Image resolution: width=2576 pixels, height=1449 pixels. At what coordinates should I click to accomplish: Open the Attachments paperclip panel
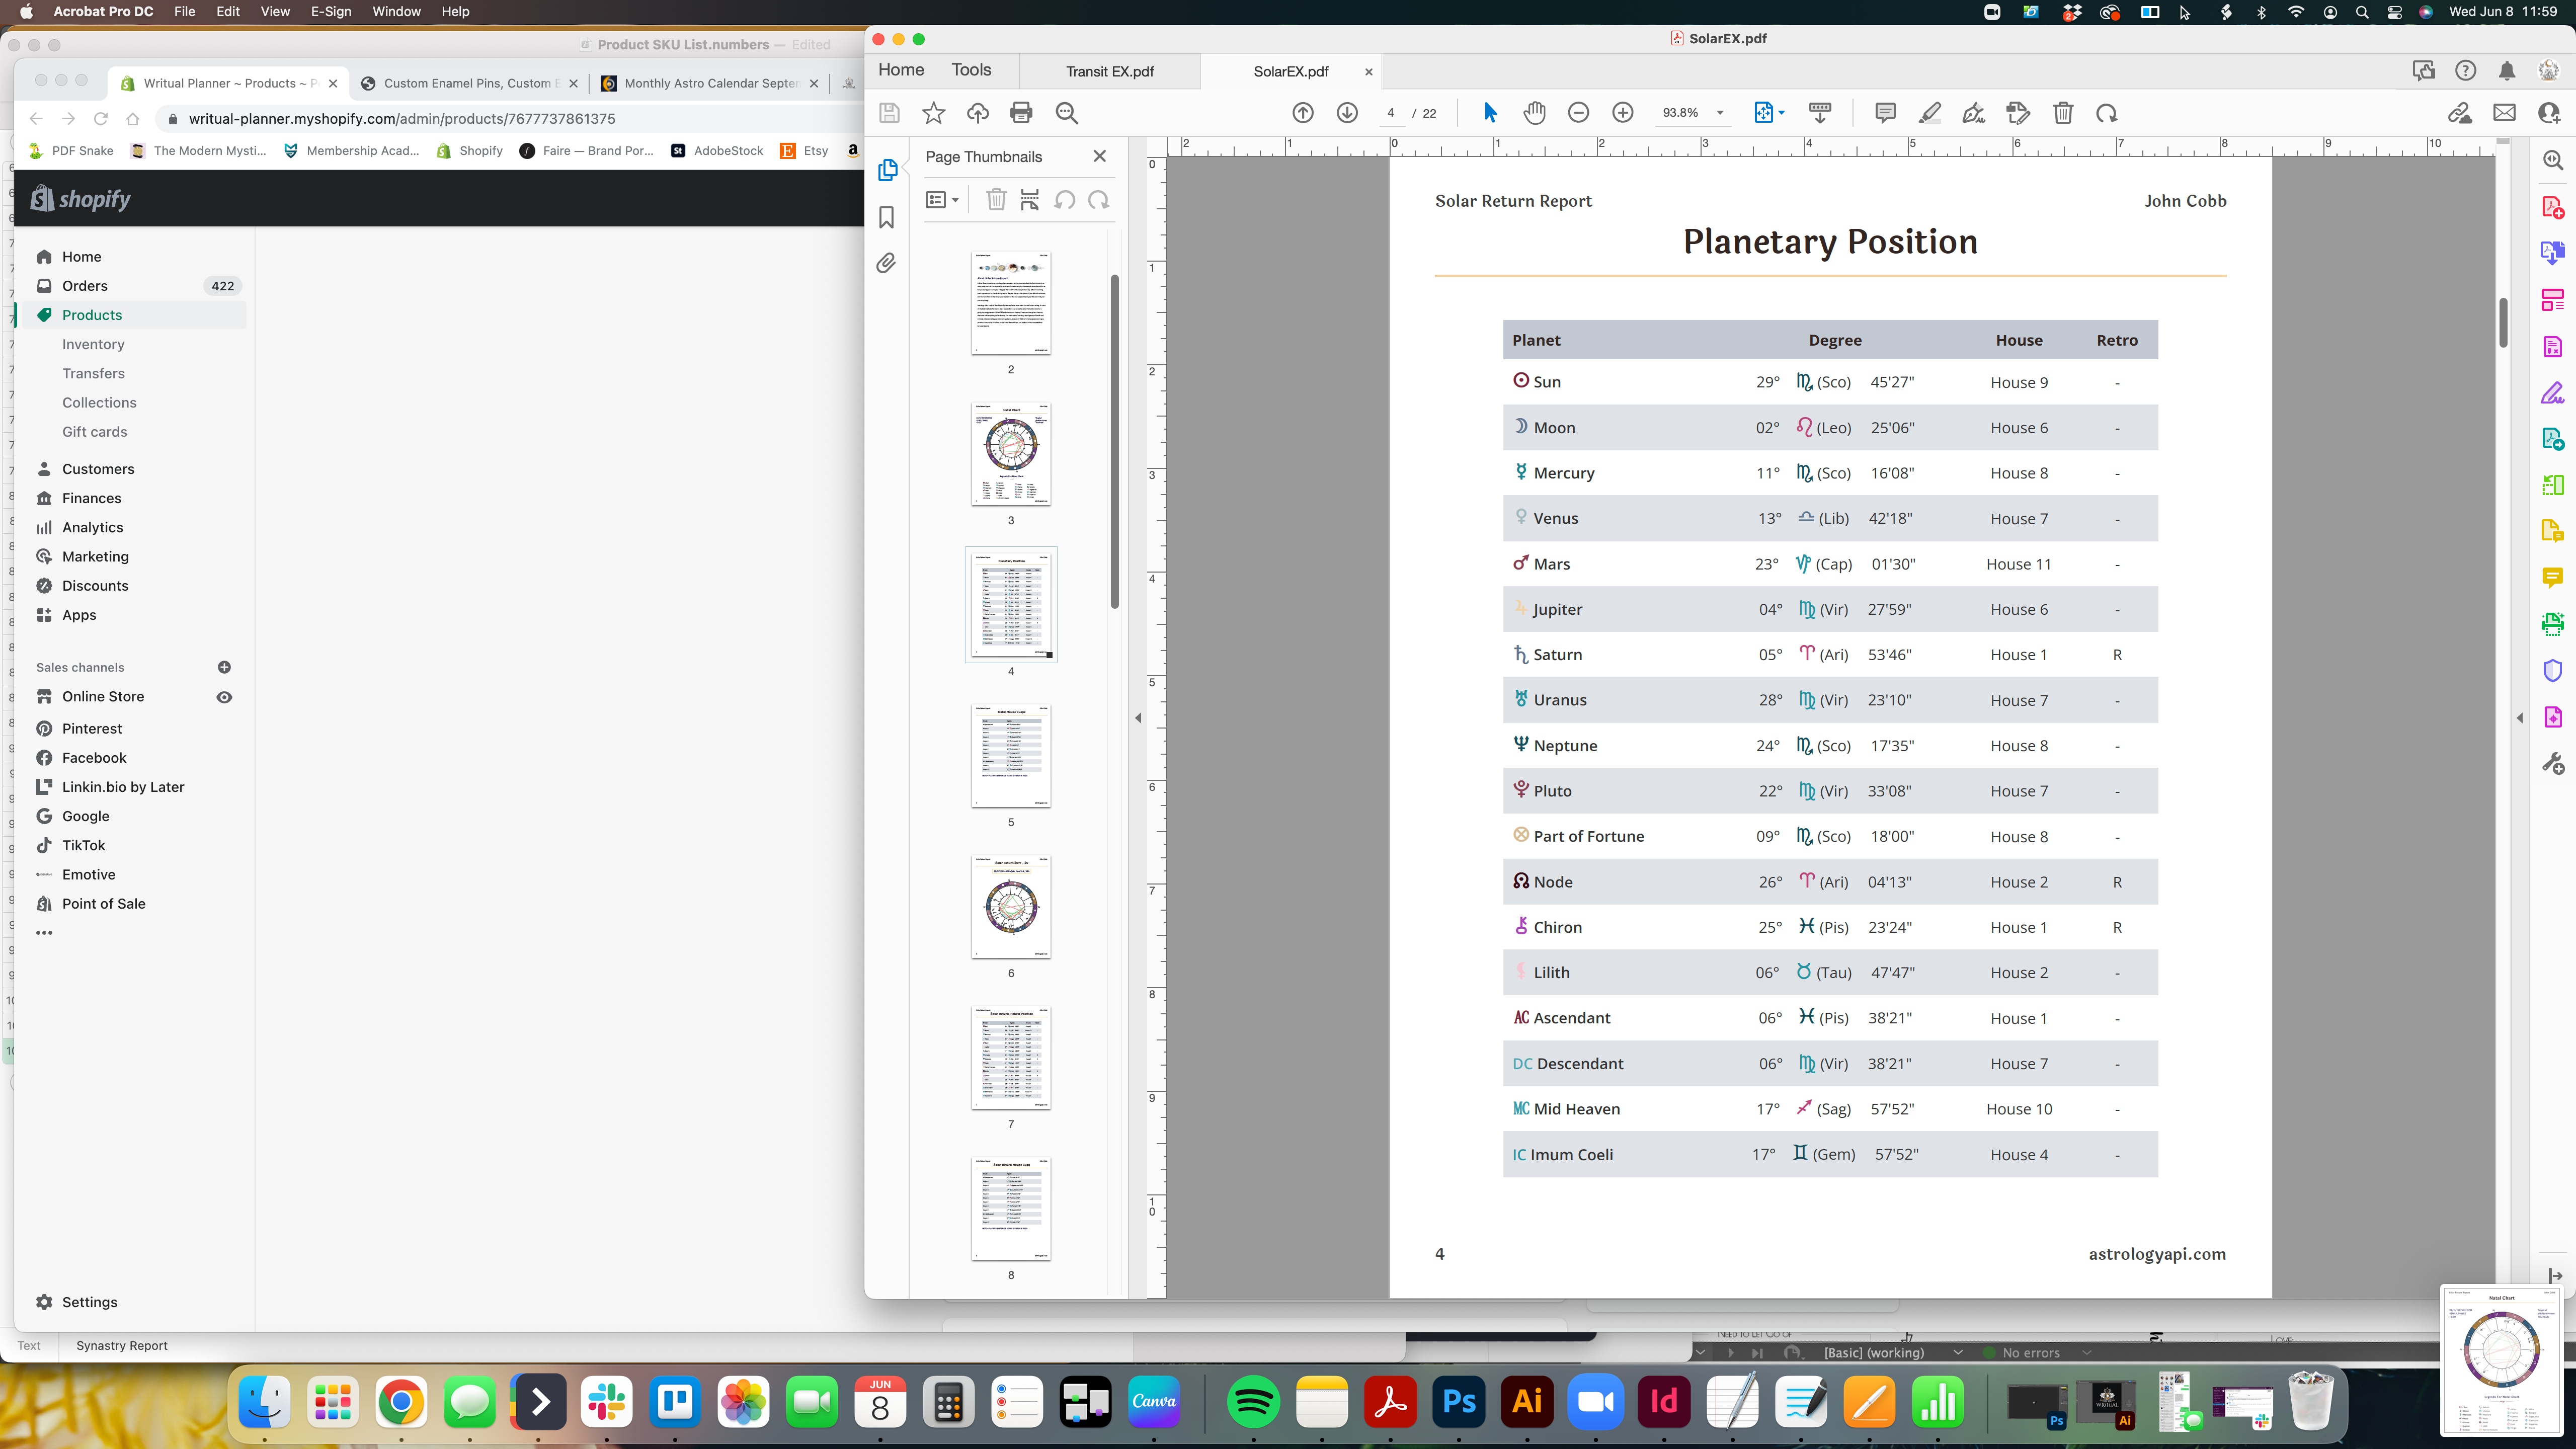coord(886,263)
